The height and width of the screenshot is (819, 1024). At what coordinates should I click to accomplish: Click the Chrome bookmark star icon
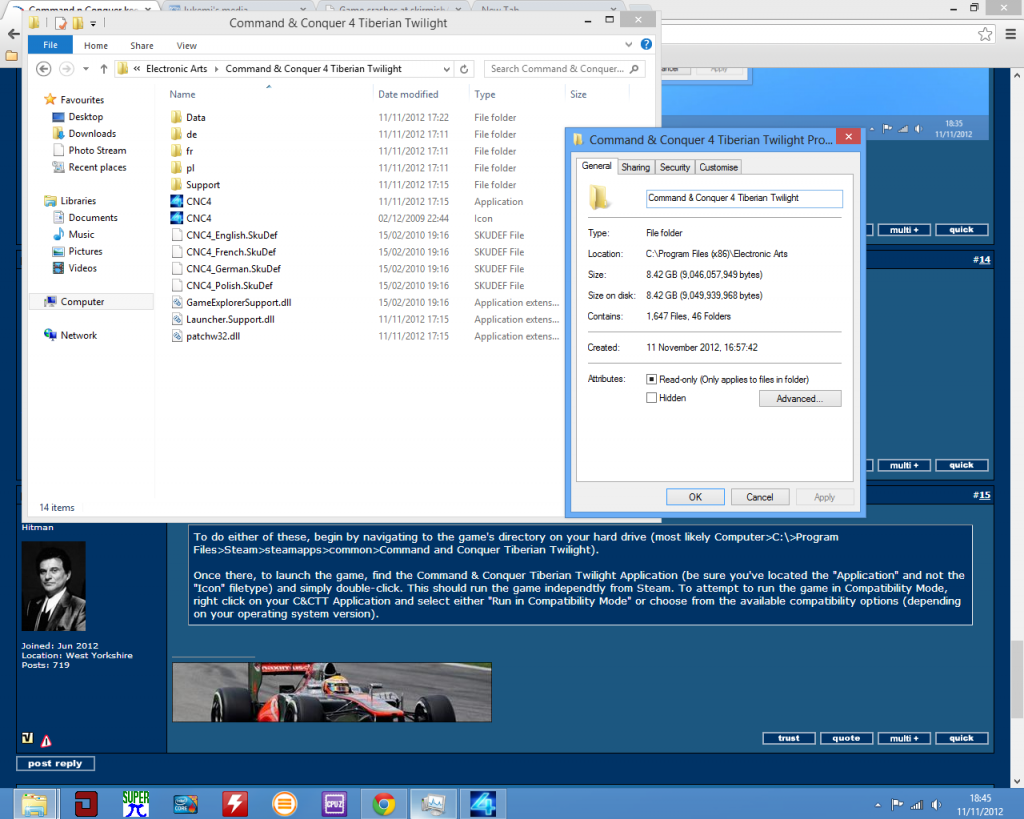click(x=985, y=34)
